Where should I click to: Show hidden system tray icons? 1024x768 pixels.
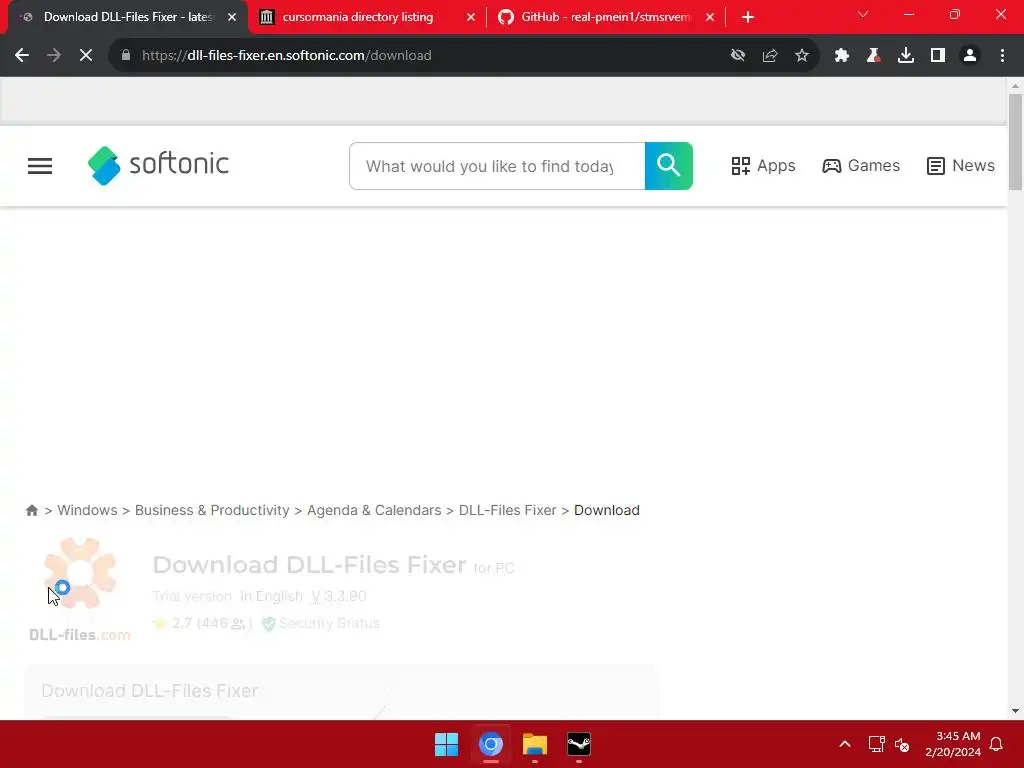pos(844,744)
